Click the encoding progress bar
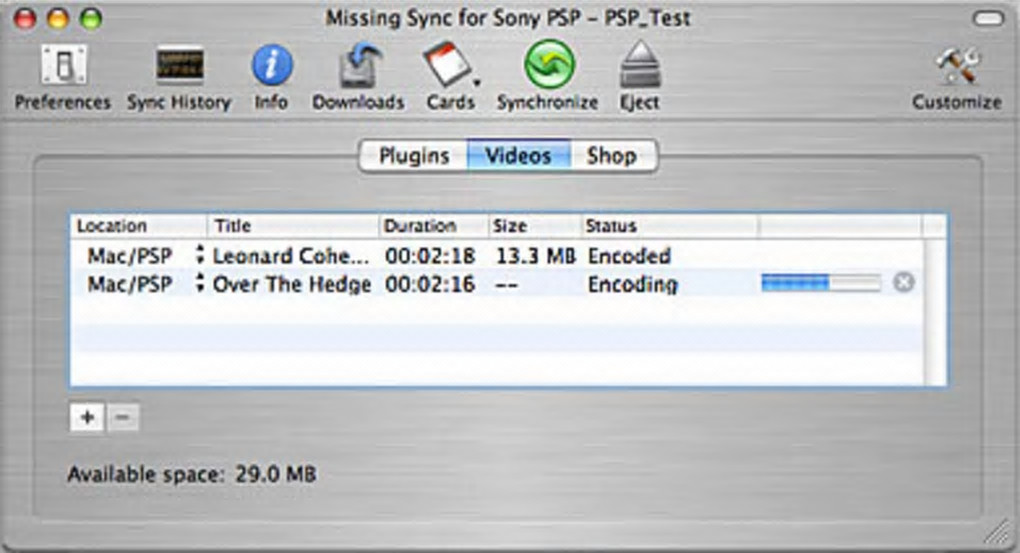The height and width of the screenshot is (553, 1020). click(x=820, y=284)
